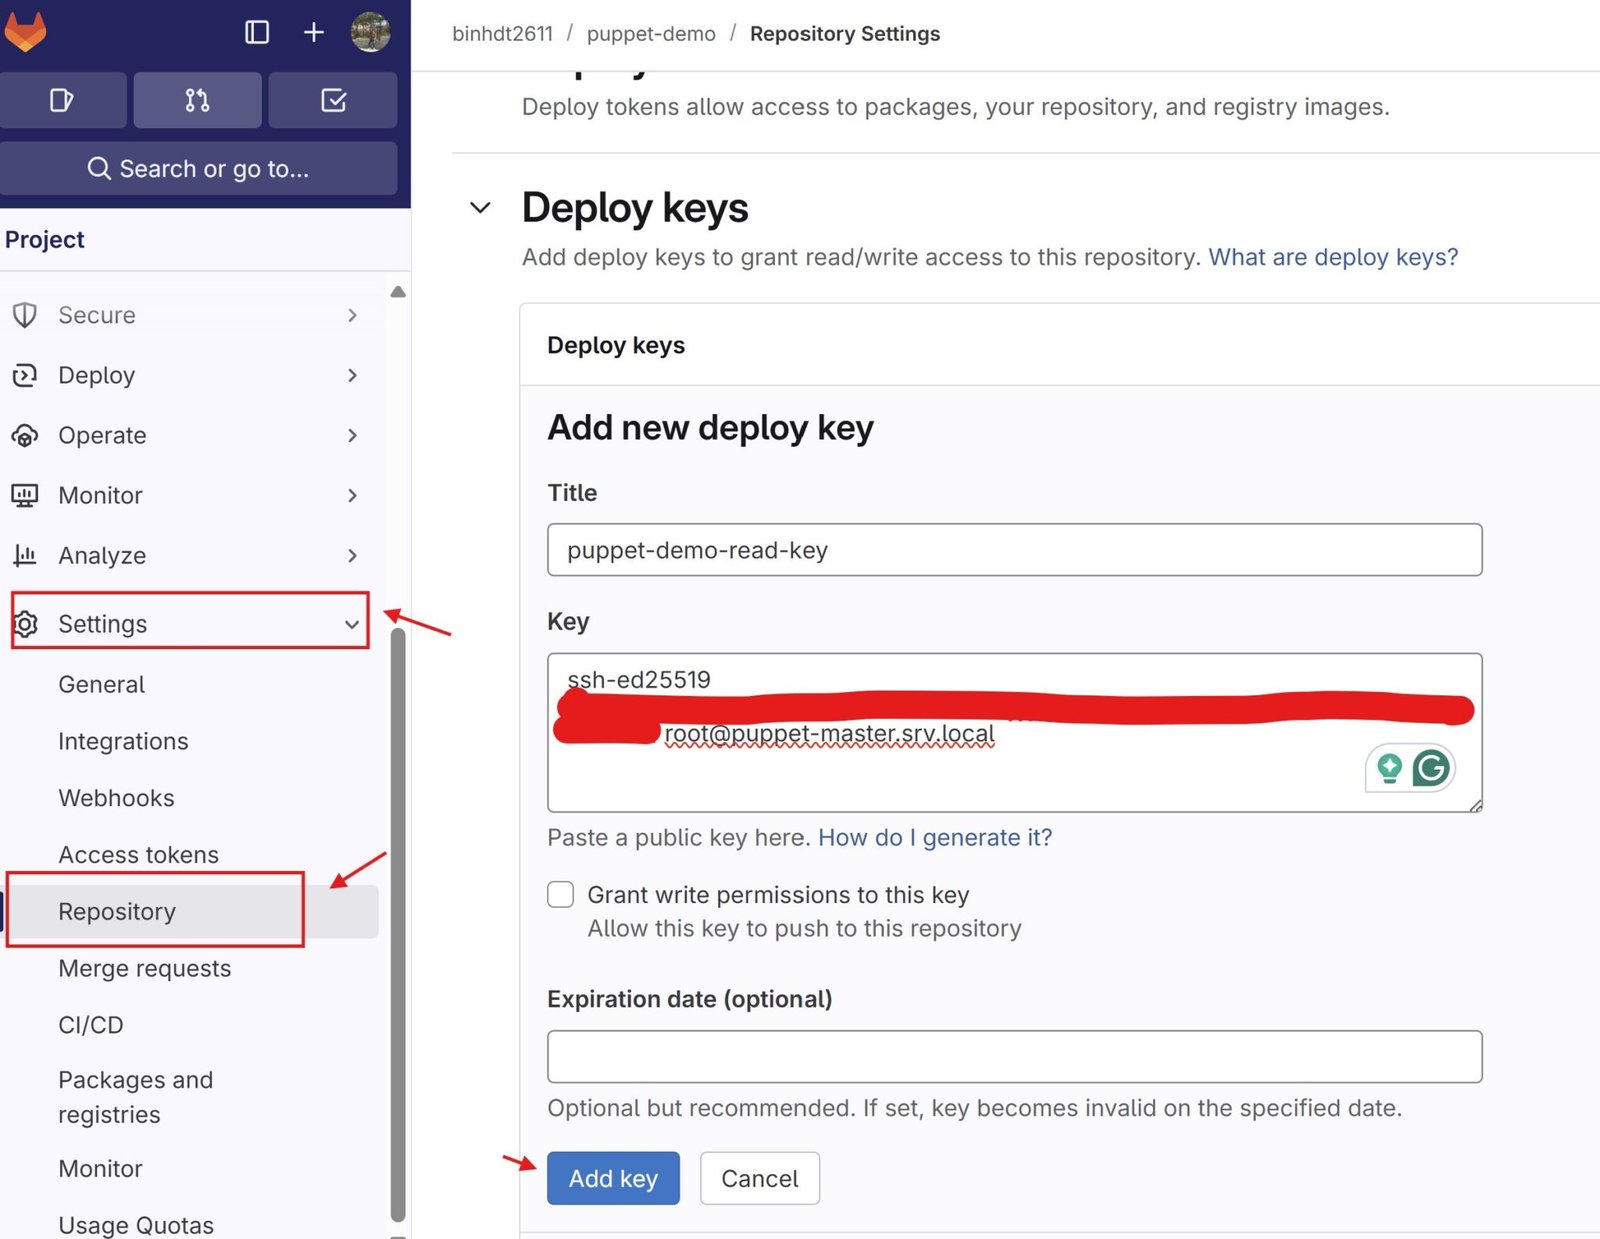Image resolution: width=1600 pixels, height=1239 pixels.
Task: Click the plus icon to create new item
Action: tap(313, 32)
